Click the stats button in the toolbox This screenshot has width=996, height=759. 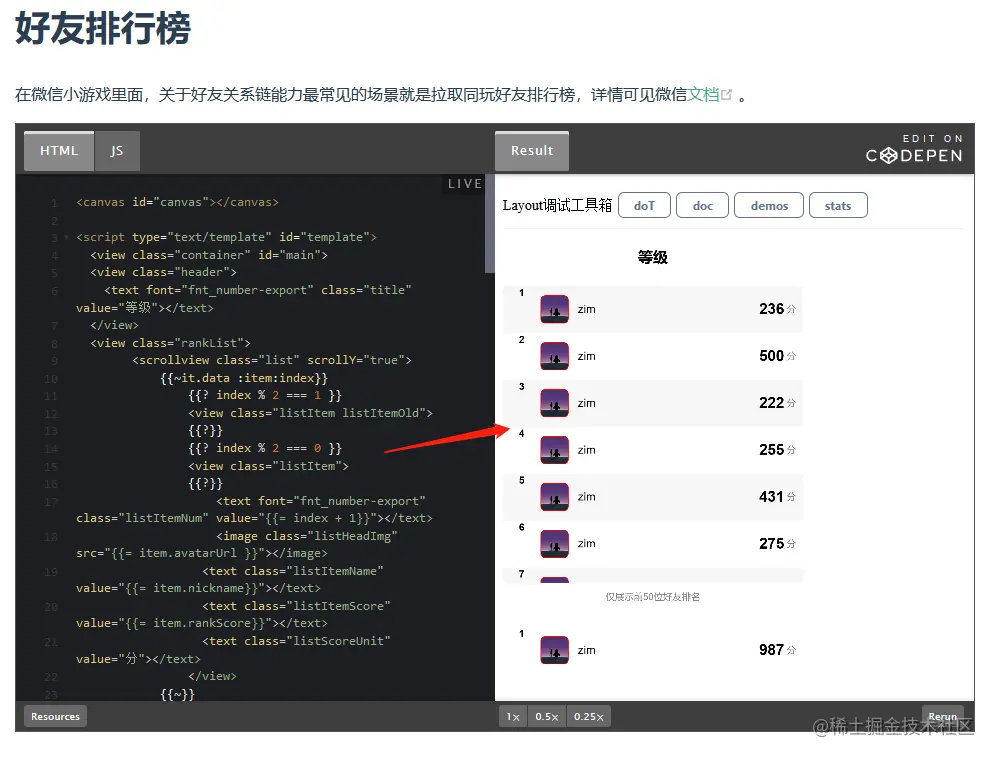pos(838,204)
